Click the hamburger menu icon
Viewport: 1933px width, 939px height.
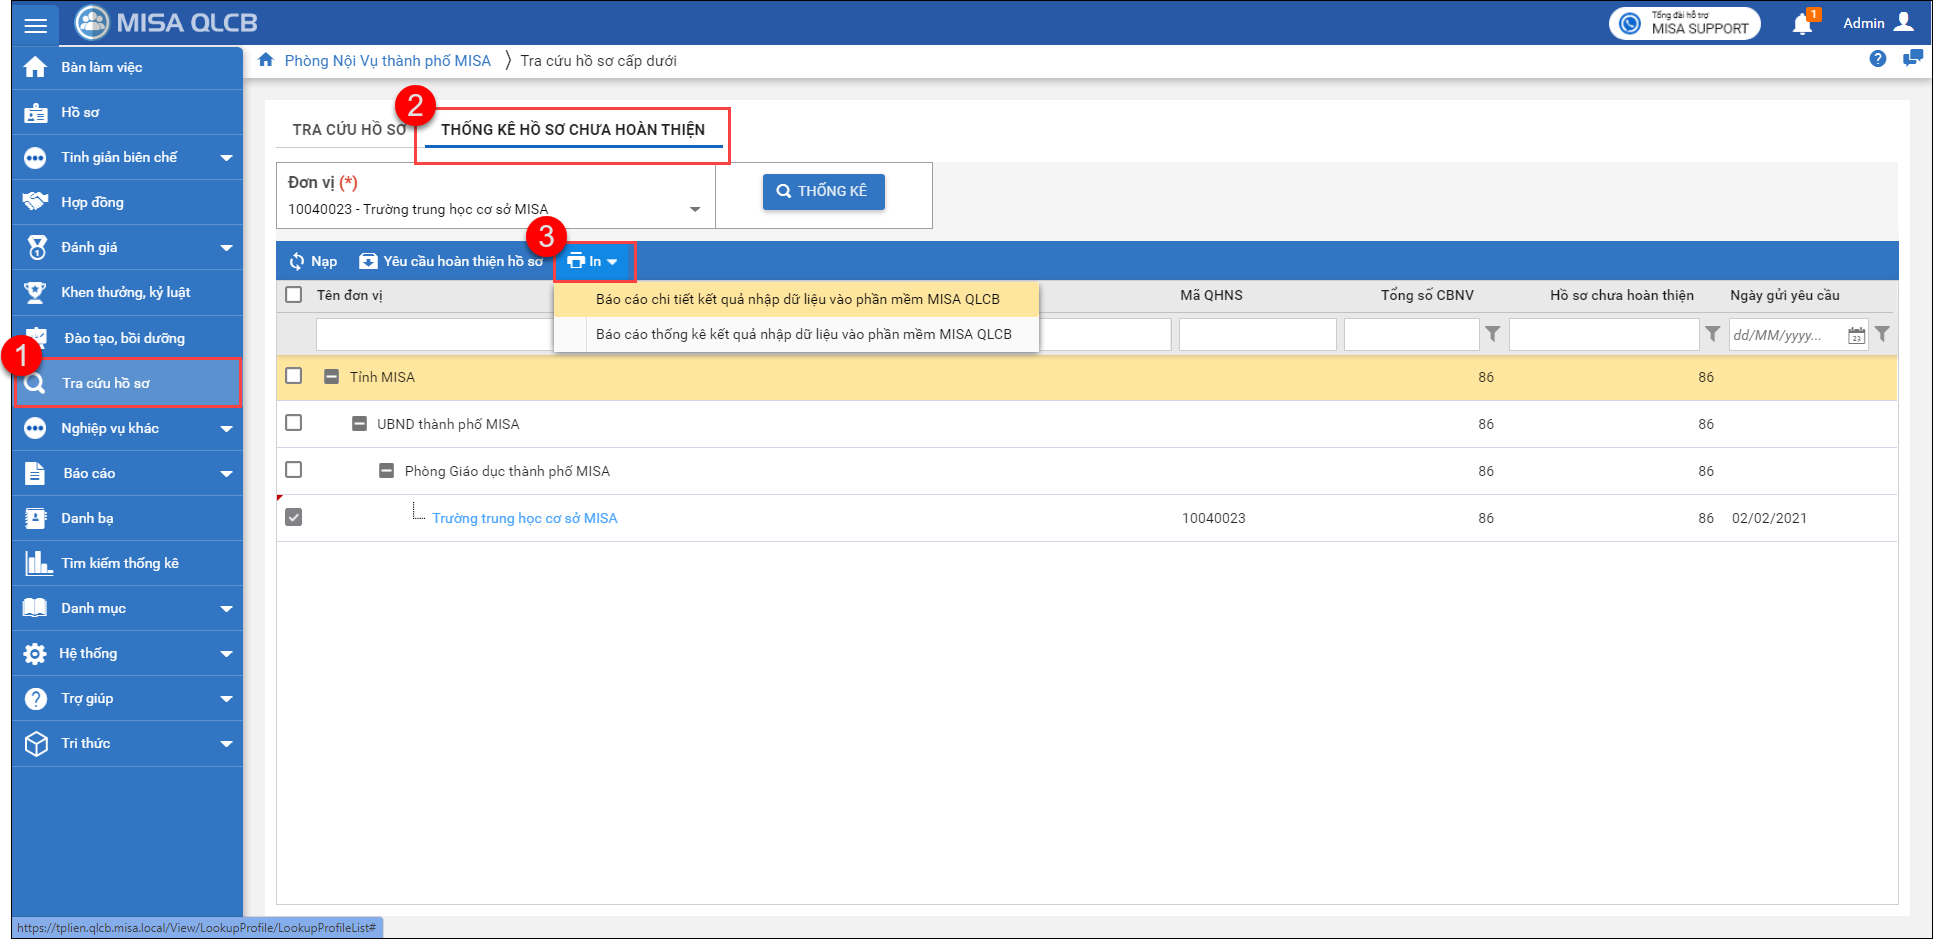click(35, 25)
